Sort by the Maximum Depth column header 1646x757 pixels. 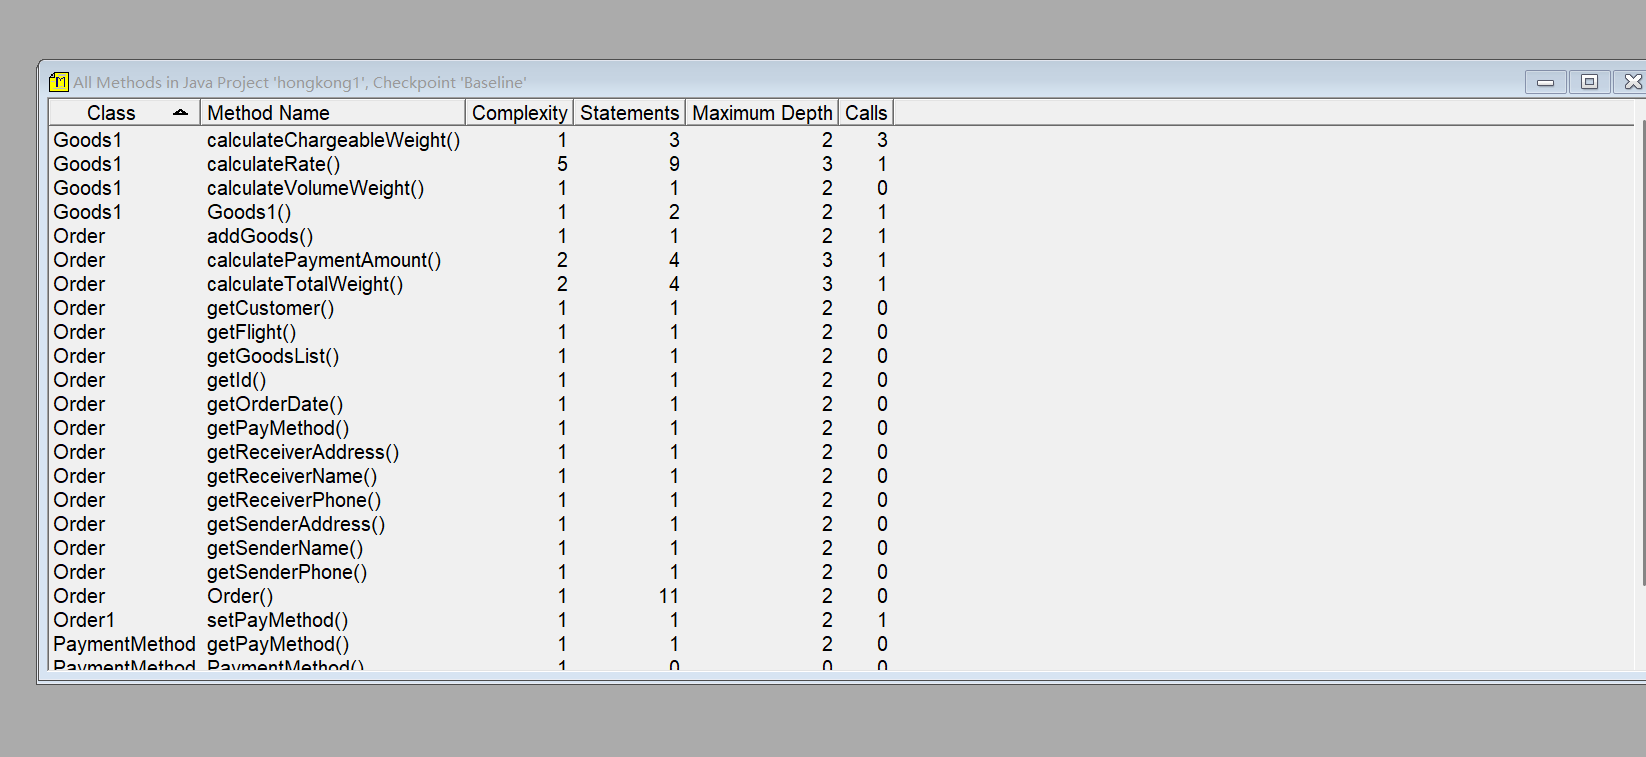click(x=762, y=113)
